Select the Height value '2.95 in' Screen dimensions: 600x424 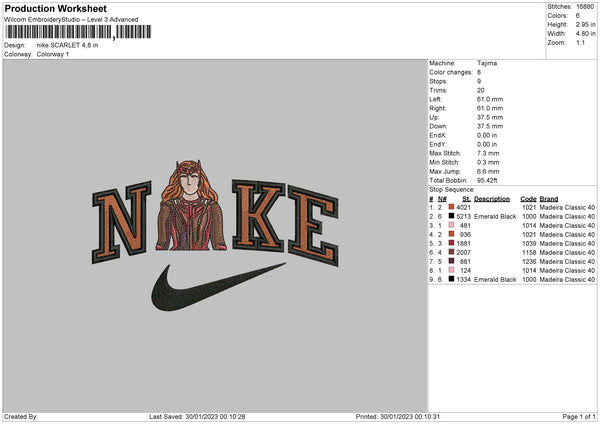click(585, 24)
